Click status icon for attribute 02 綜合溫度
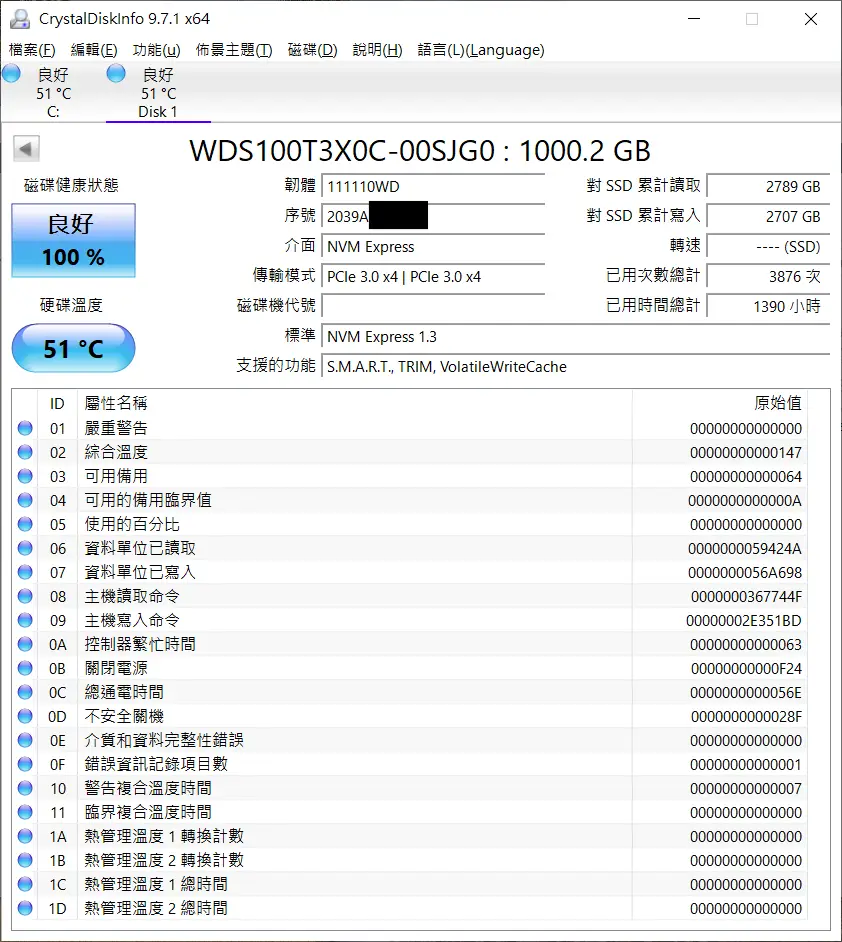 (x=25, y=452)
